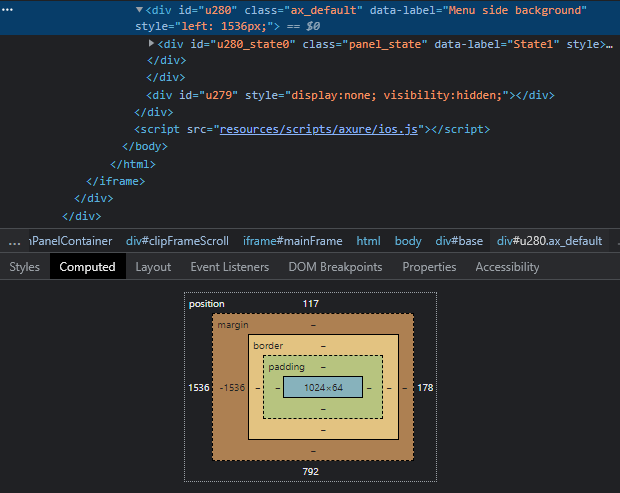Image resolution: width=620 pixels, height=493 pixels.
Task: Select body in breadcrumb trail
Action: pyautogui.click(x=408, y=241)
